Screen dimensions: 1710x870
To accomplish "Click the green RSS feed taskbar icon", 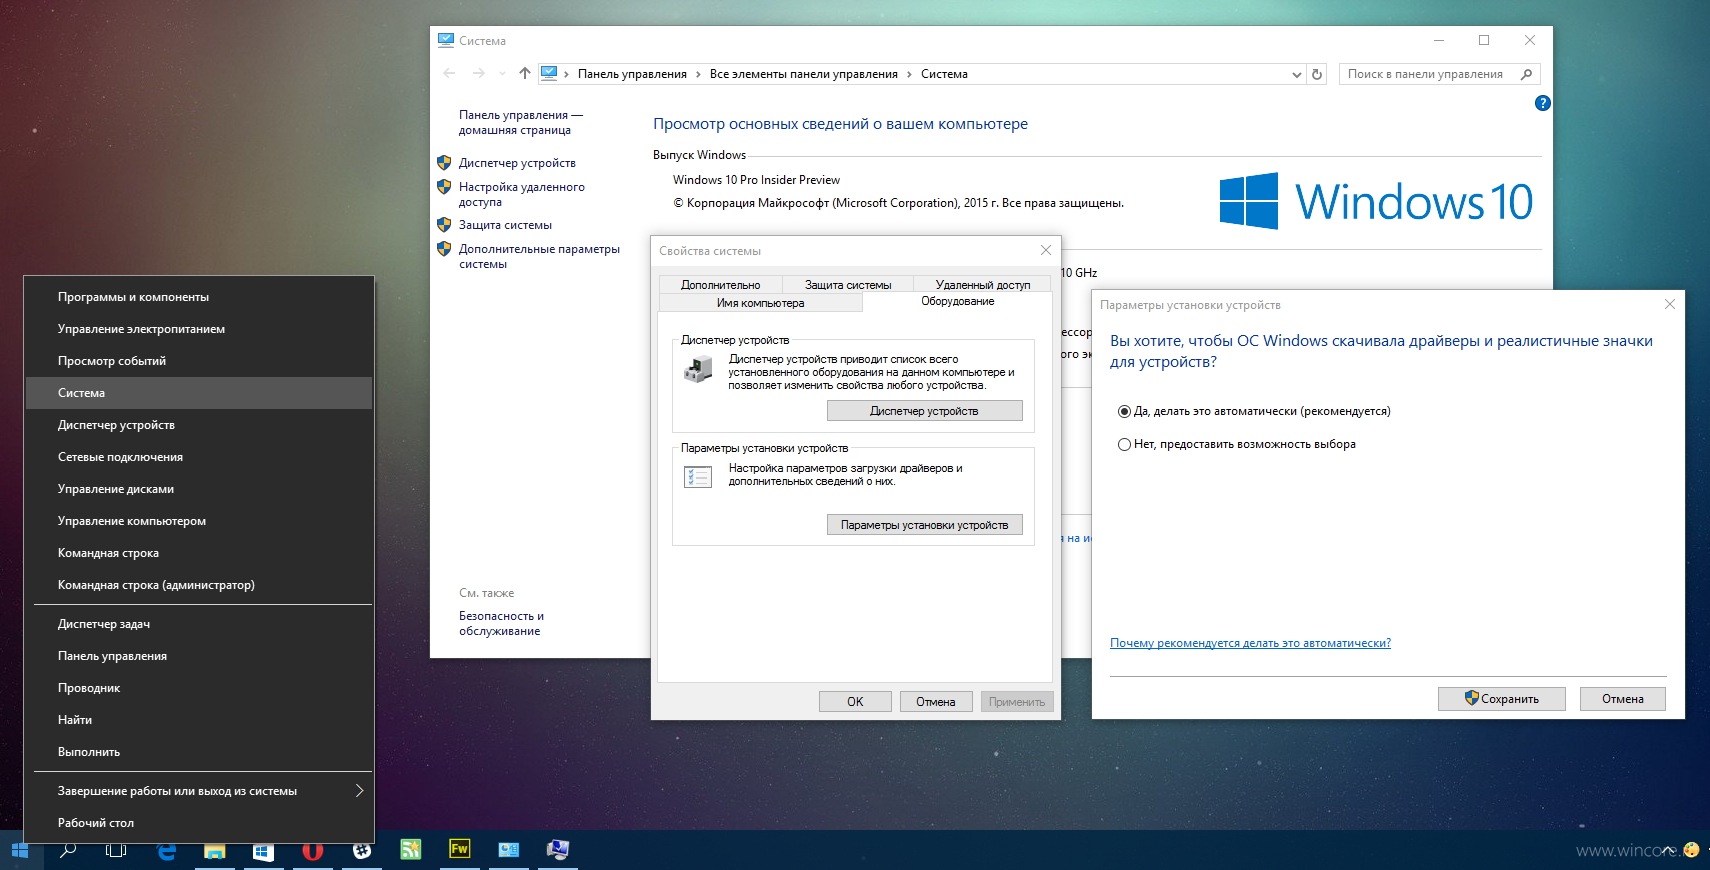I will 410,850.
